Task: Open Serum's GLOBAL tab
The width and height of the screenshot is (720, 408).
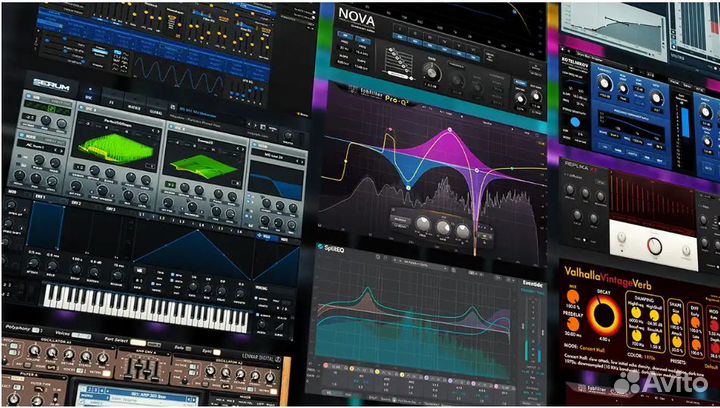Action: coord(156,111)
